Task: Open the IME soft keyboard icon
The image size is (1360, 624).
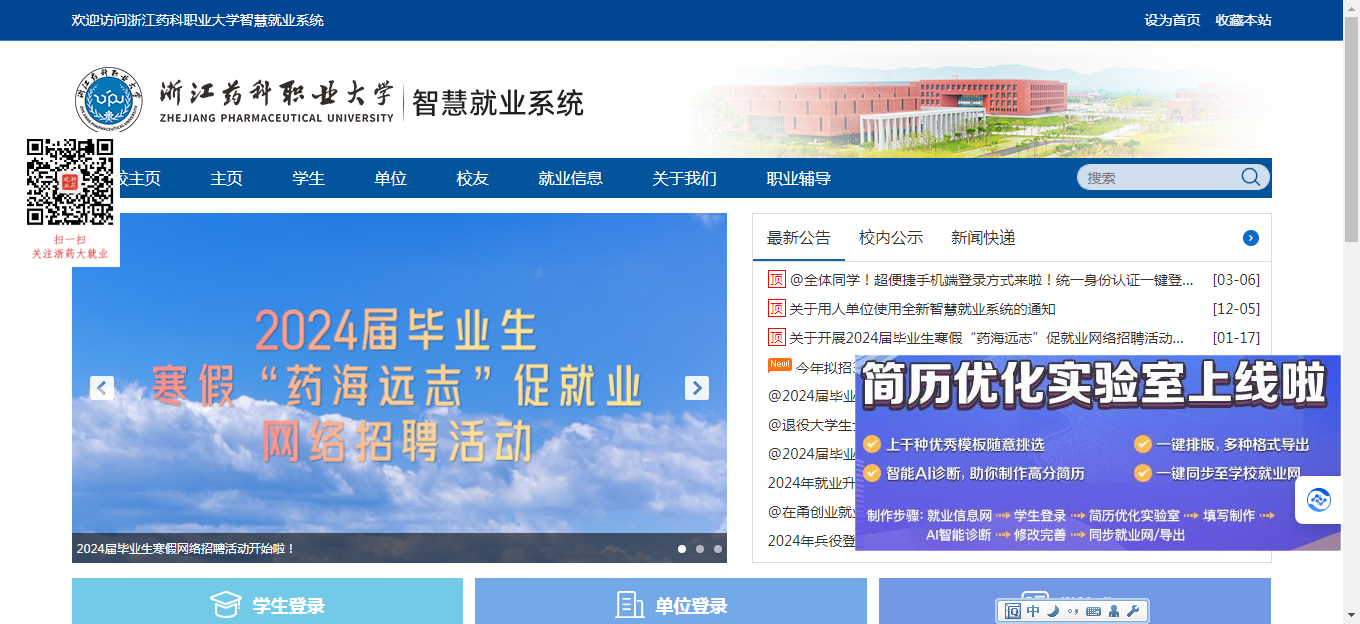Action: [1093, 611]
